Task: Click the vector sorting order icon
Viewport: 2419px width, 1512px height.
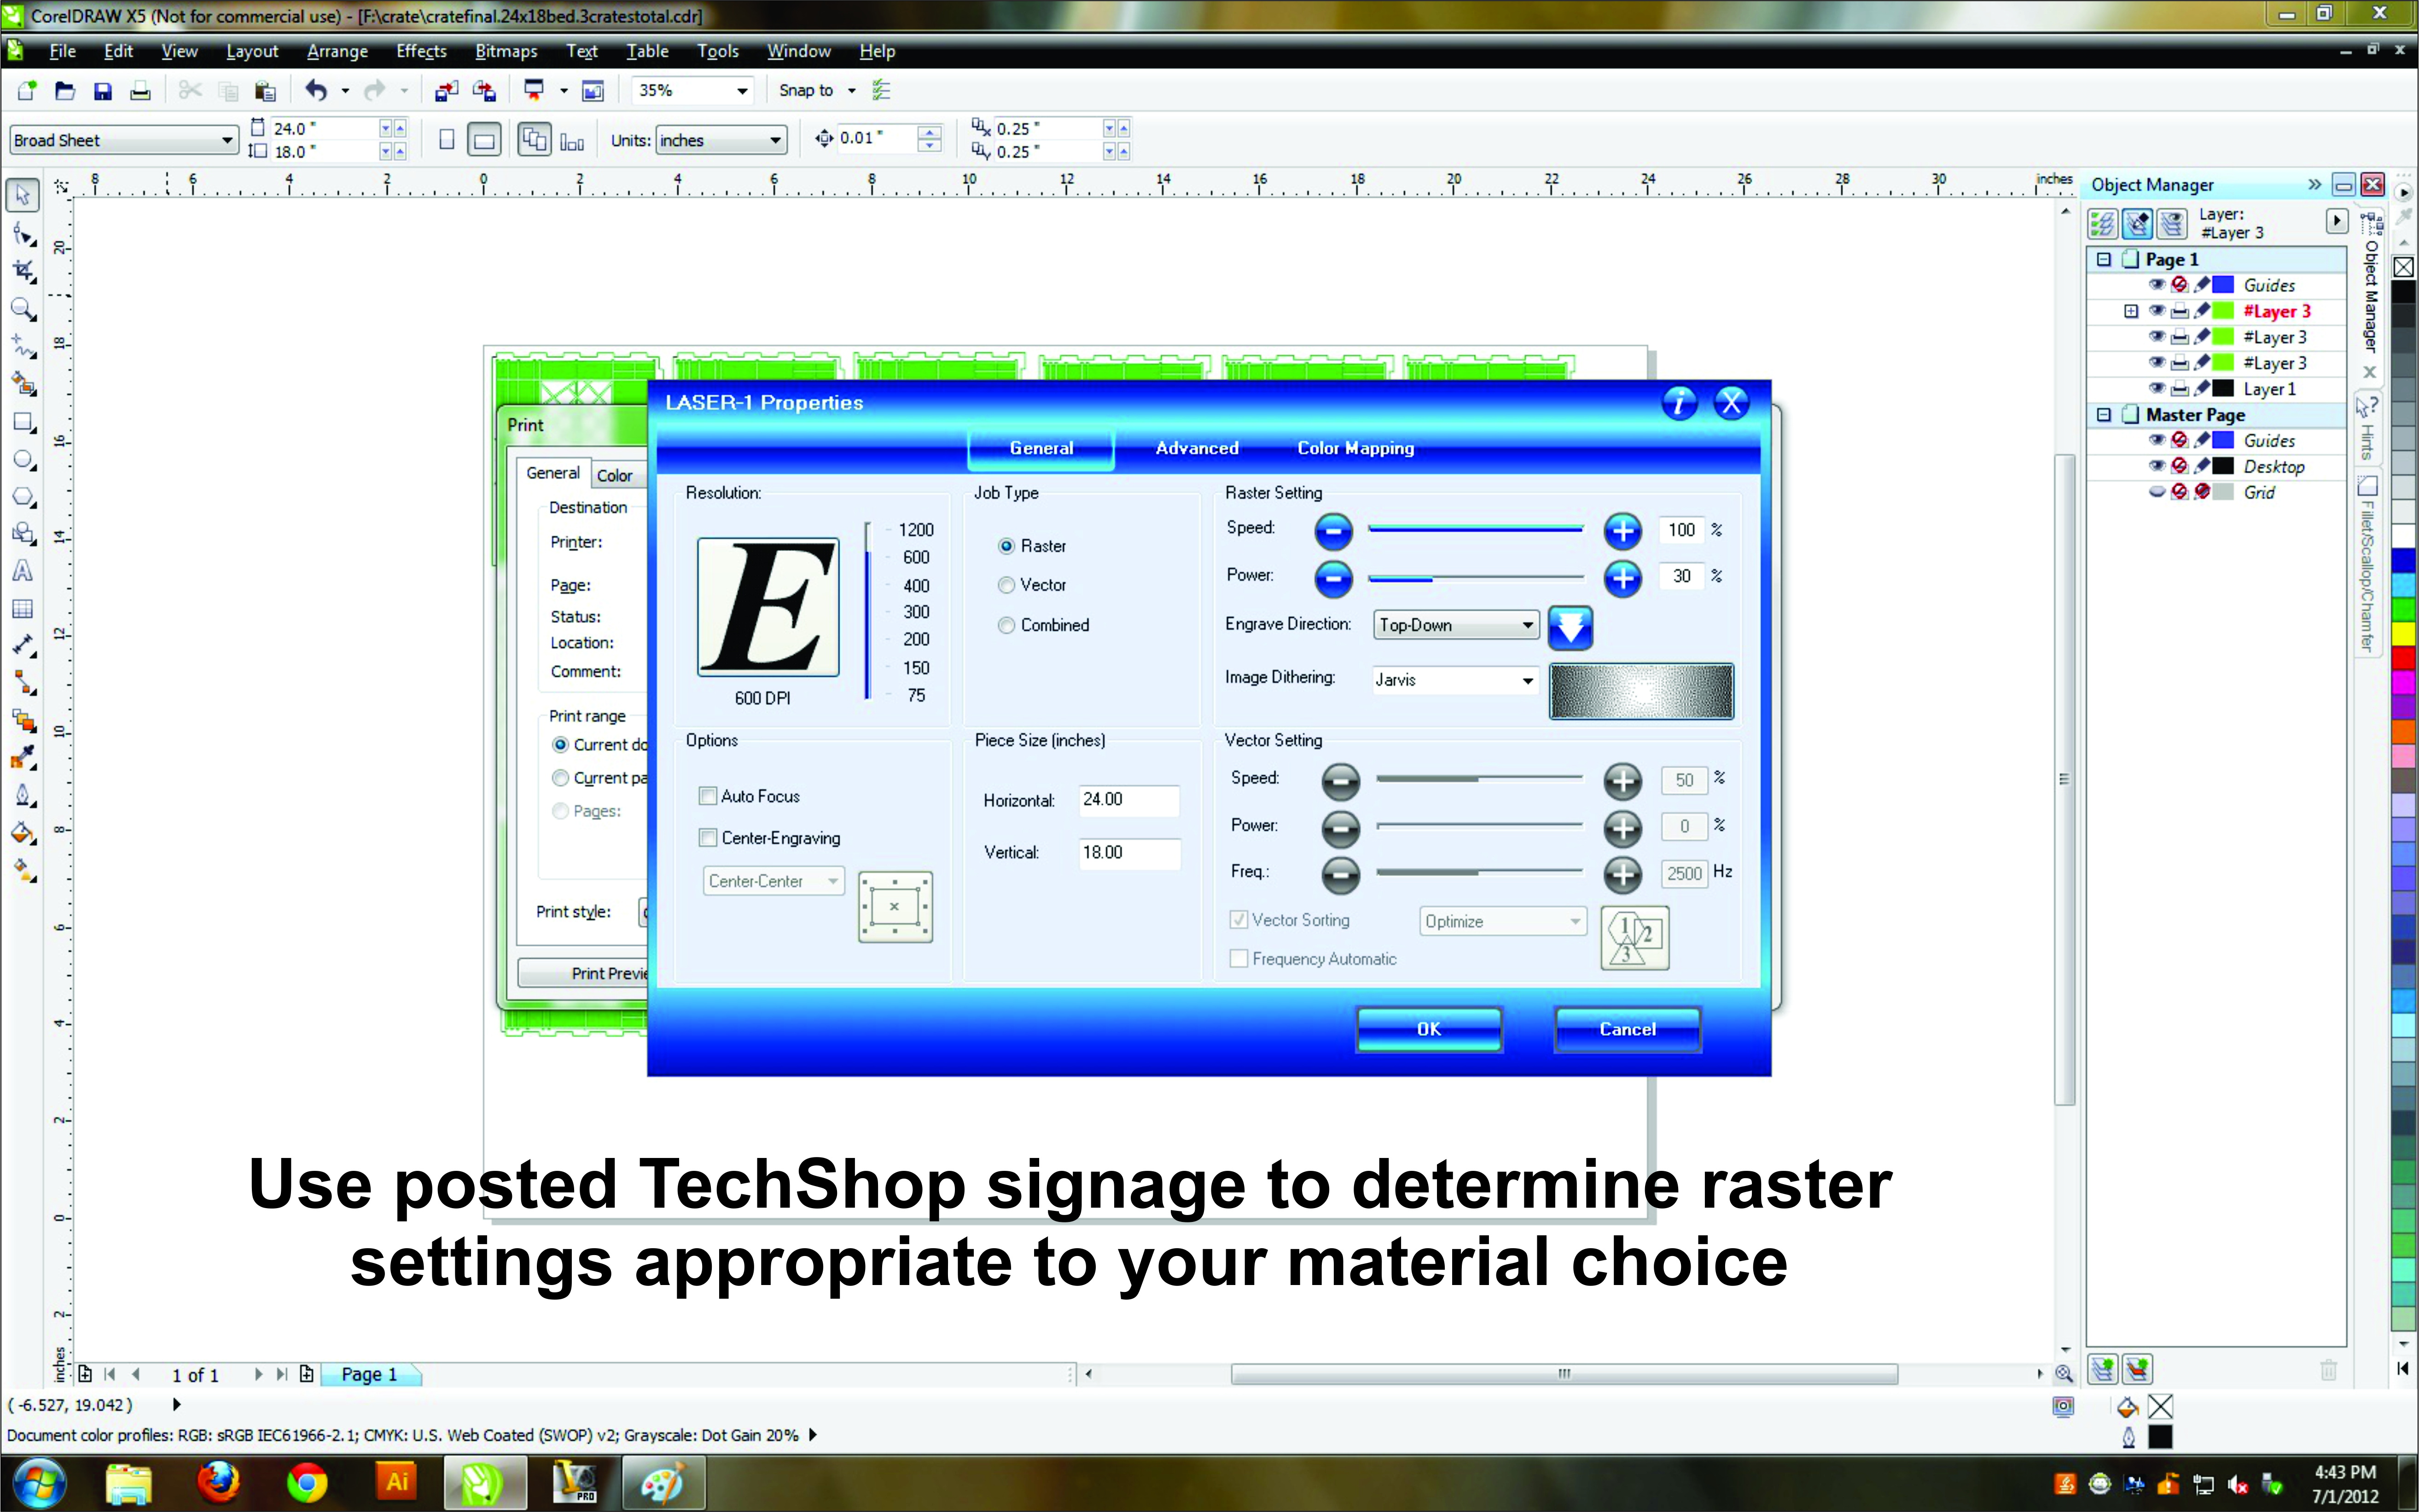Action: coord(1634,938)
